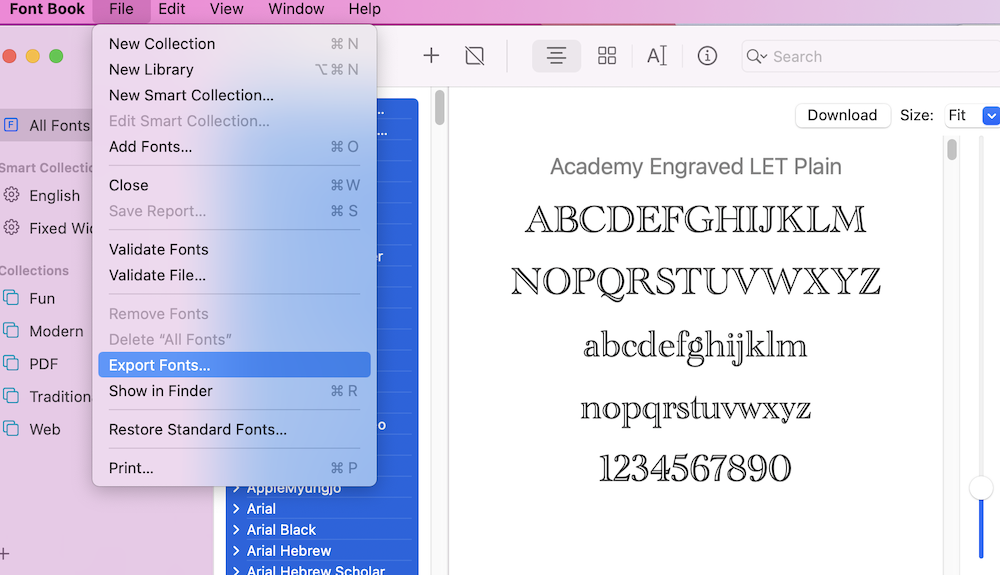This screenshot has height=575, width=1000.
Task: Expand the Arial Black font family
Action: (x=237, y=530)
